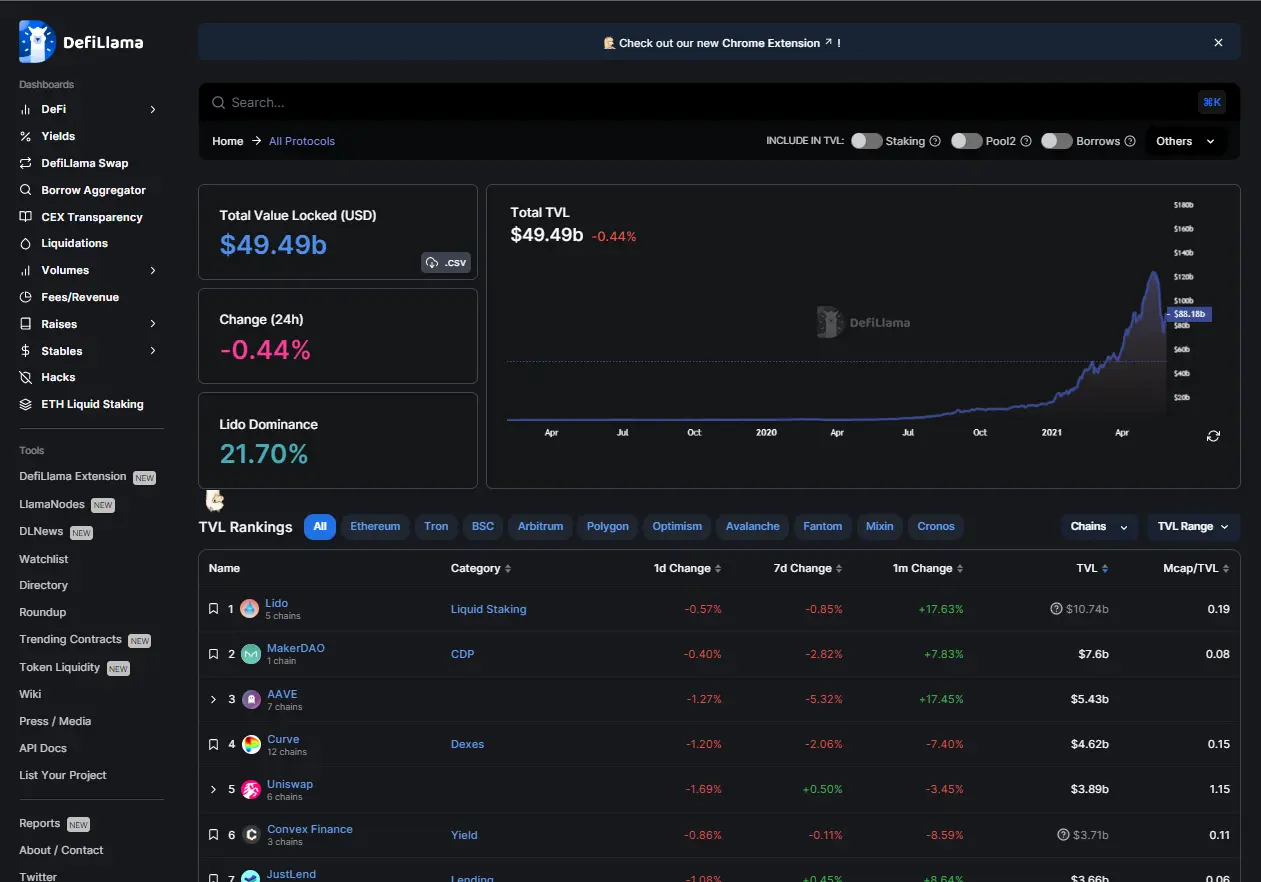Open the Others dropdown
The width and height of the screenshot is (1261, 882).
(x=1186, y=141)
